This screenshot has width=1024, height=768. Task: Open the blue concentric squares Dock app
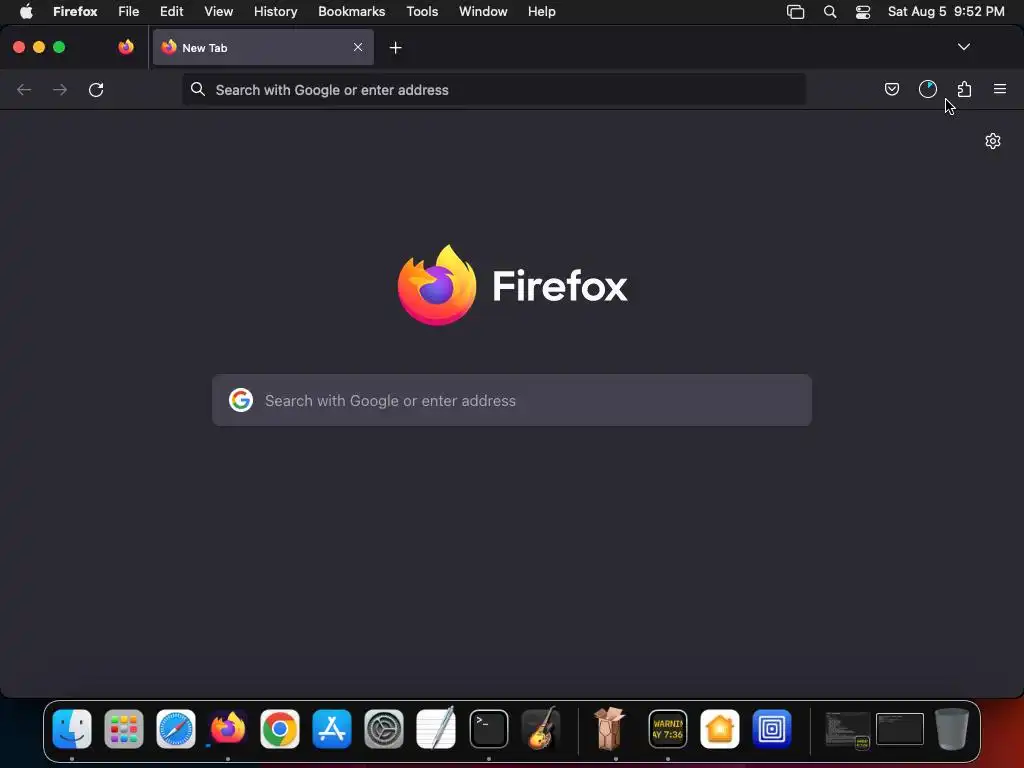[772, 729]
